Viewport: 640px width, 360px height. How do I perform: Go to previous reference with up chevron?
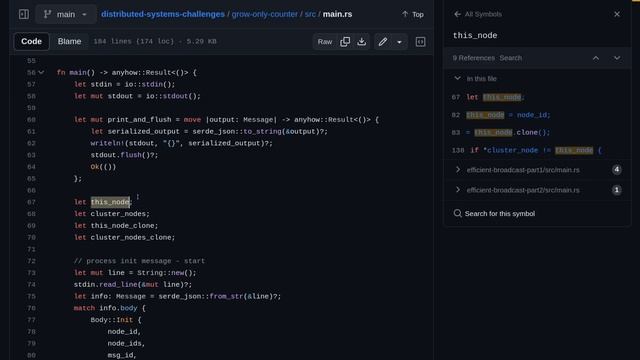596,58
